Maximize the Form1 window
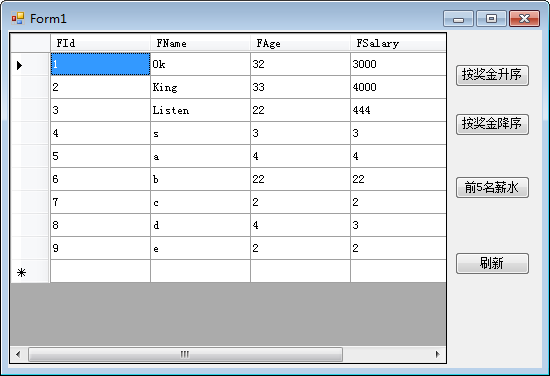This screenshot has width=550, height=376. [x=491, y=19]
